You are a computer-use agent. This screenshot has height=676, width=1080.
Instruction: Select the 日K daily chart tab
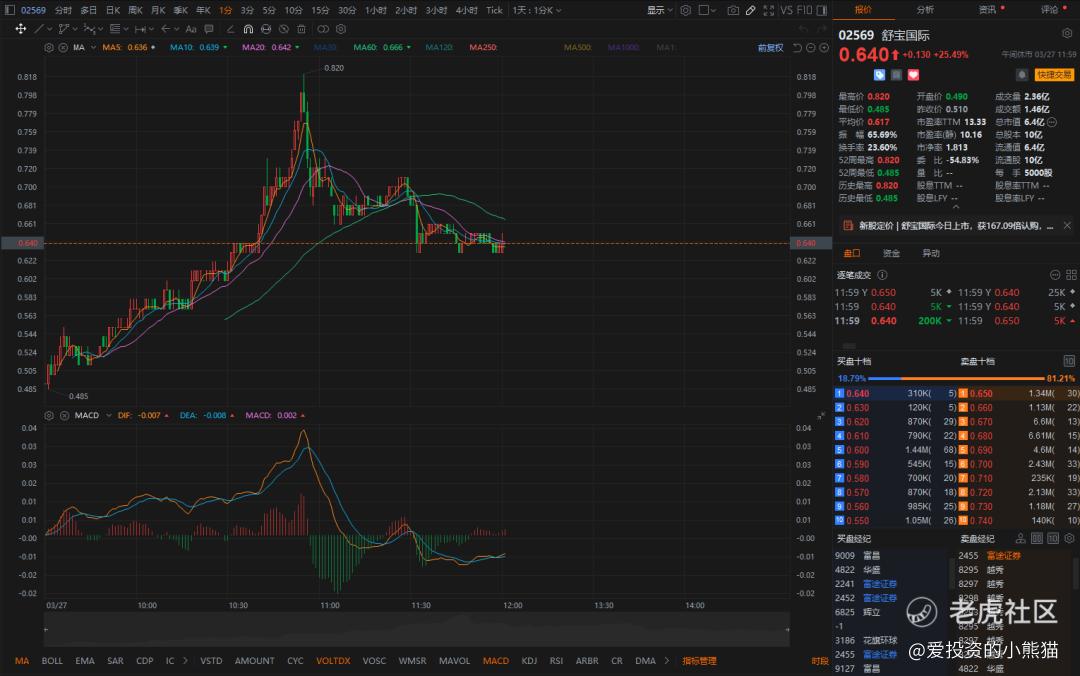coord(112,10)
